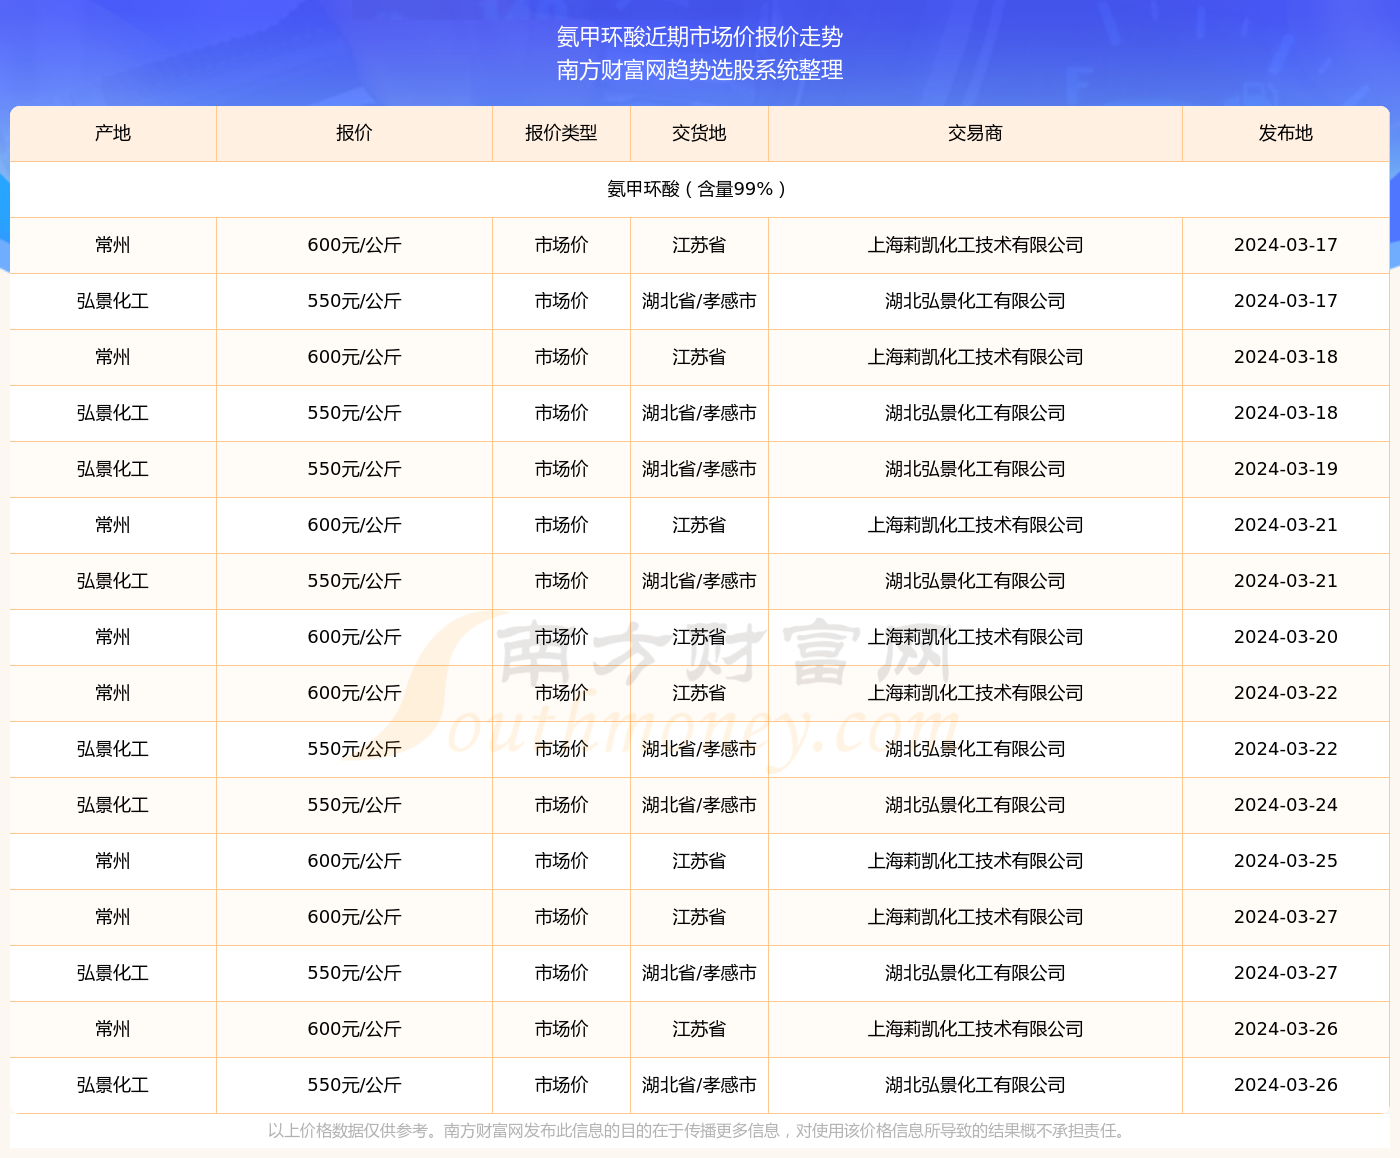Click date 2024-03-17 in the 弘景化工 row

tap(1286, 301)
